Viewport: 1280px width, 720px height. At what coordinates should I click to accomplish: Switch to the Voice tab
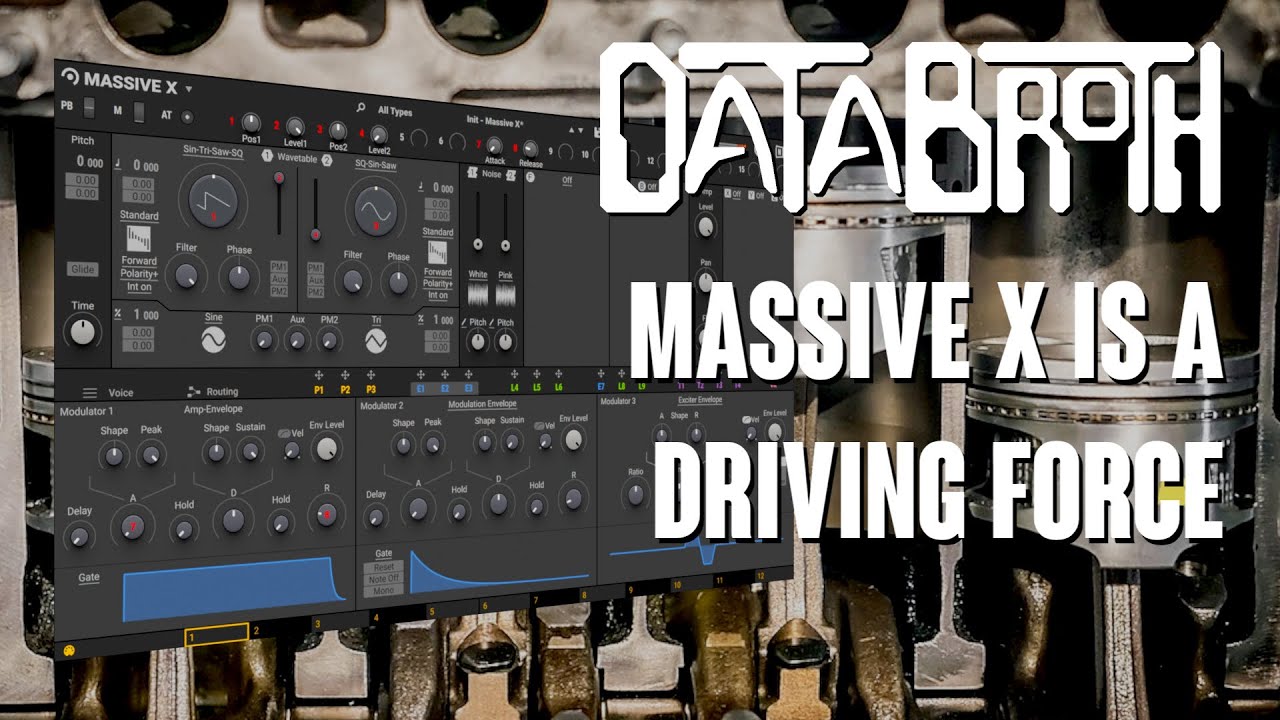120,393
